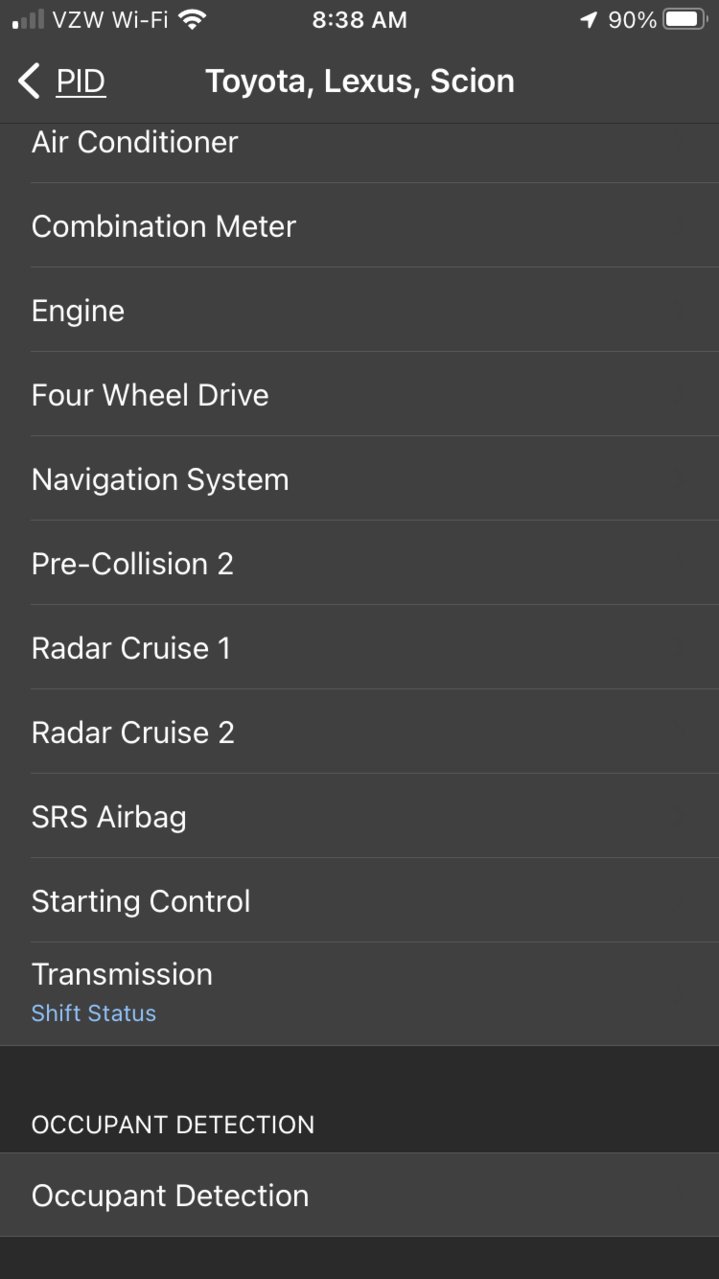719x1279 pixels.
Task: Select SRS Airbag
Action: (359, 815)
